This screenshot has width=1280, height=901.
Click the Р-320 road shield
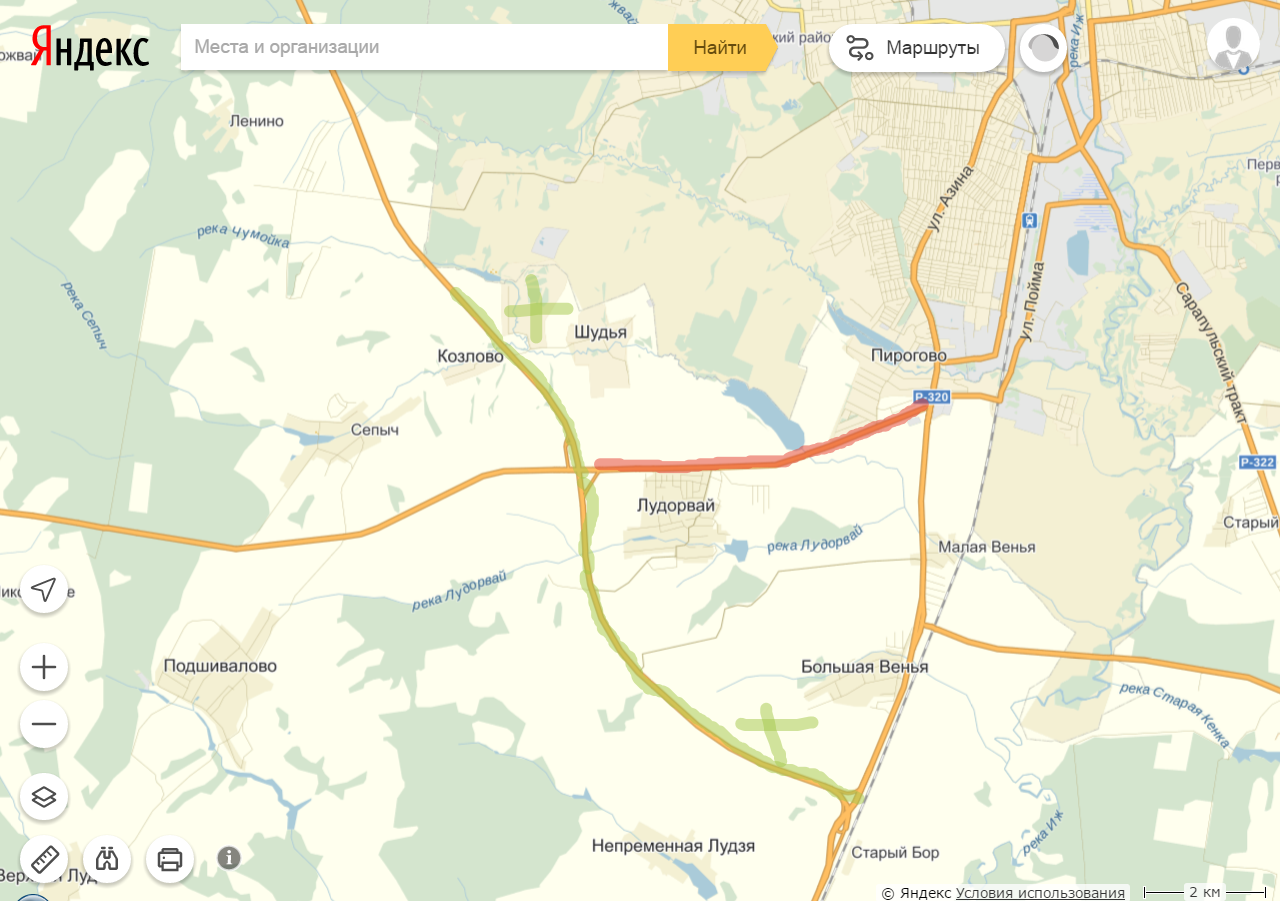click(932, 397)
